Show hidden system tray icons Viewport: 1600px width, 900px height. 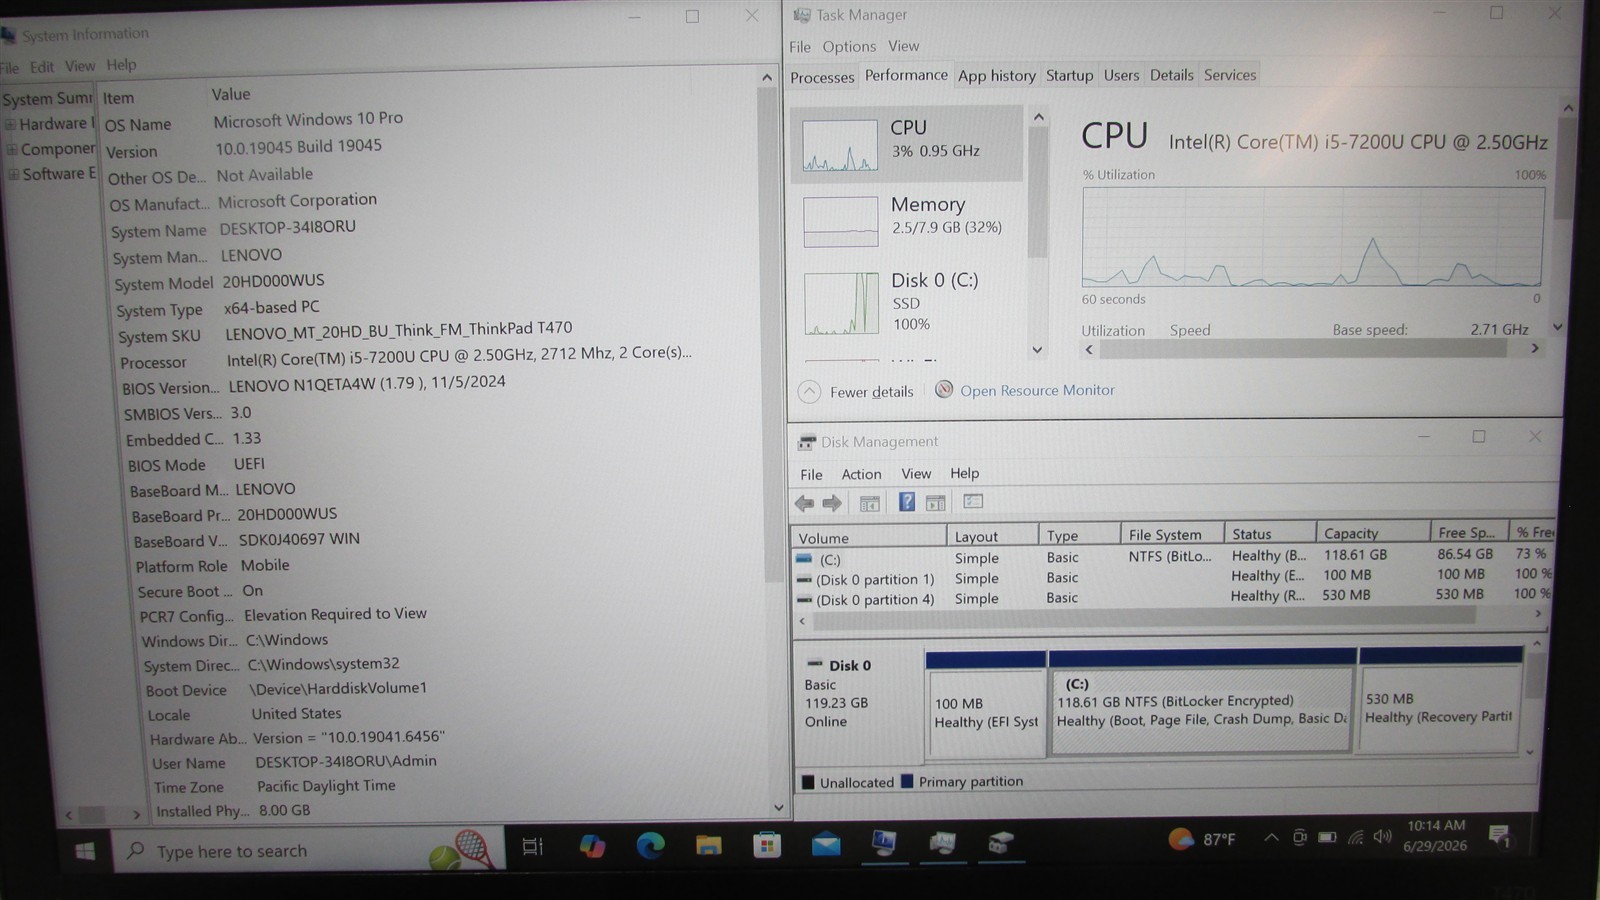point(1271,837)
